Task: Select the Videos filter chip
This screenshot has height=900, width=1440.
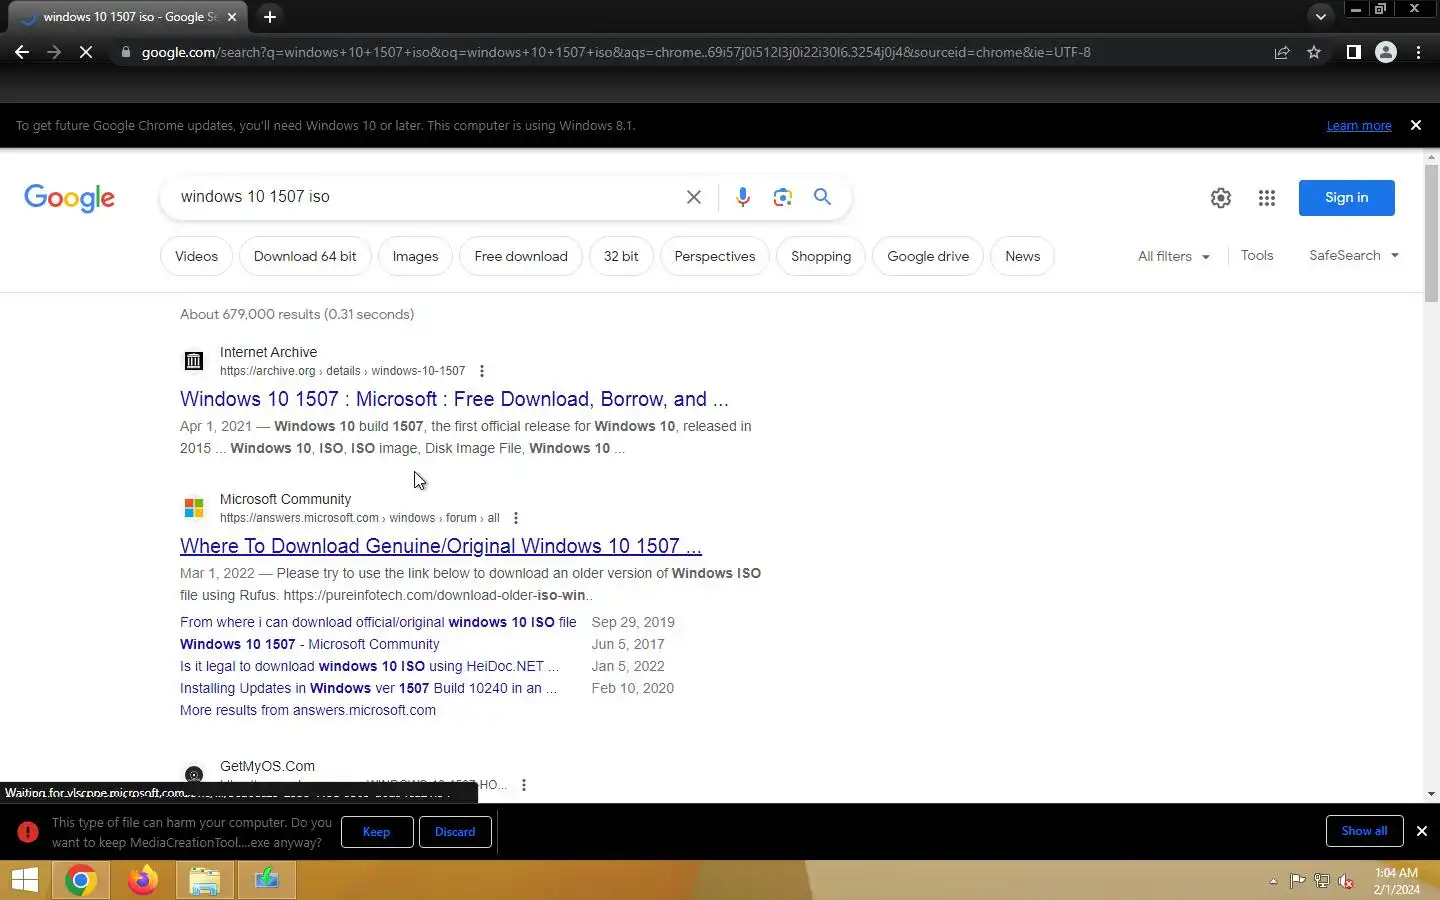Action: coord(196,256)
